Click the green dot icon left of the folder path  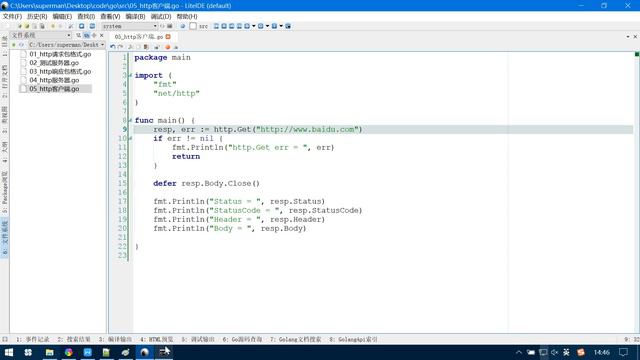(x=13, y=45)
